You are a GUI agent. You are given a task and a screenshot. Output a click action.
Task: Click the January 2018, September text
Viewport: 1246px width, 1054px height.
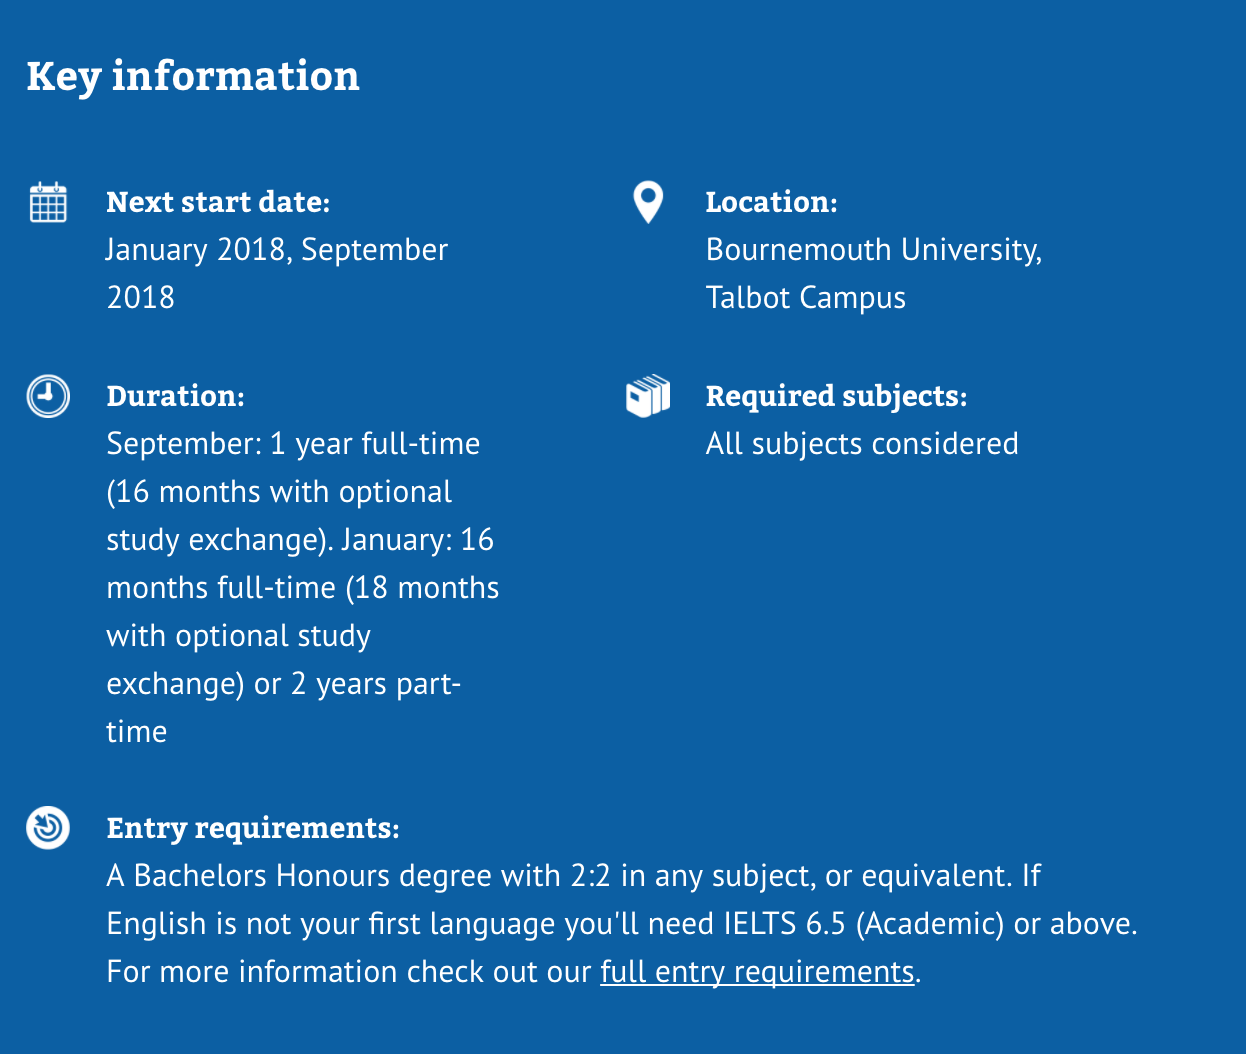pyautogui.click(x=277, y=250)
